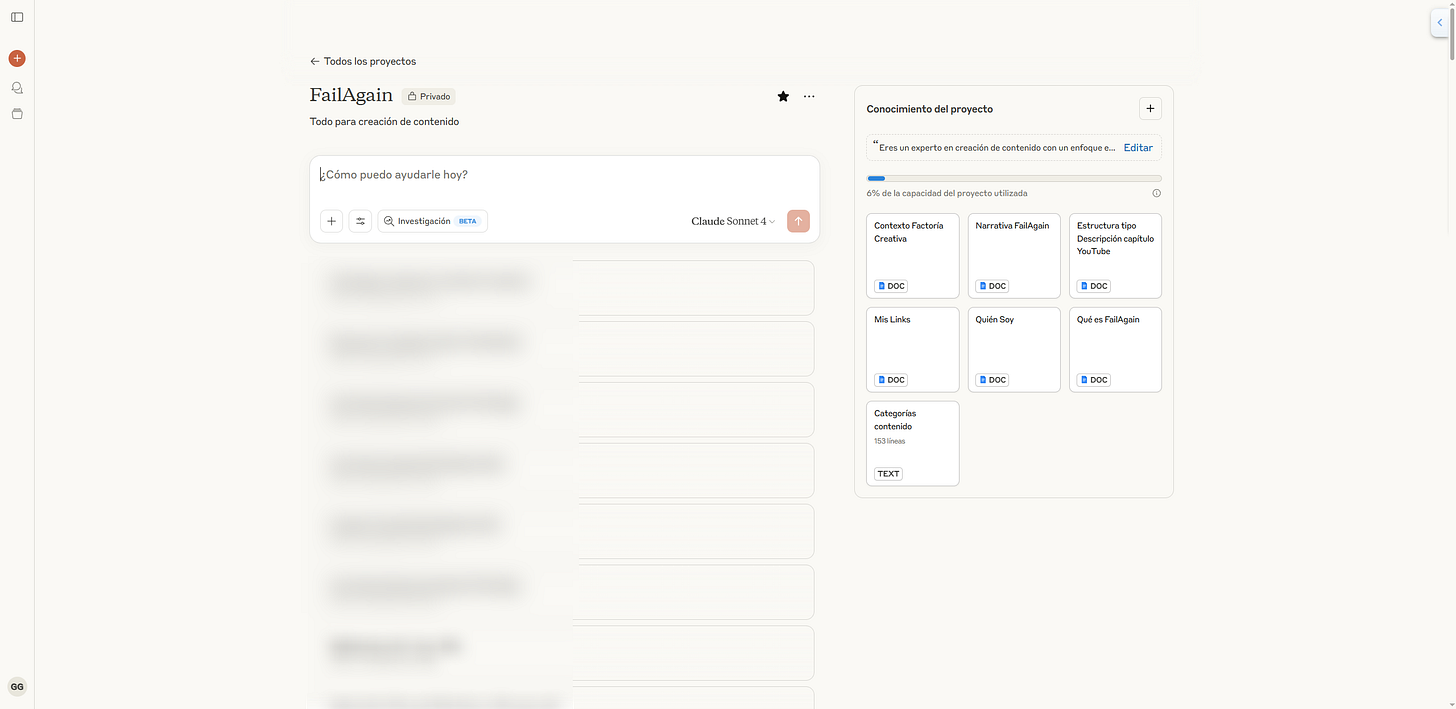
Task: Click the 153 líneas label
Action: tap(890, 441)
